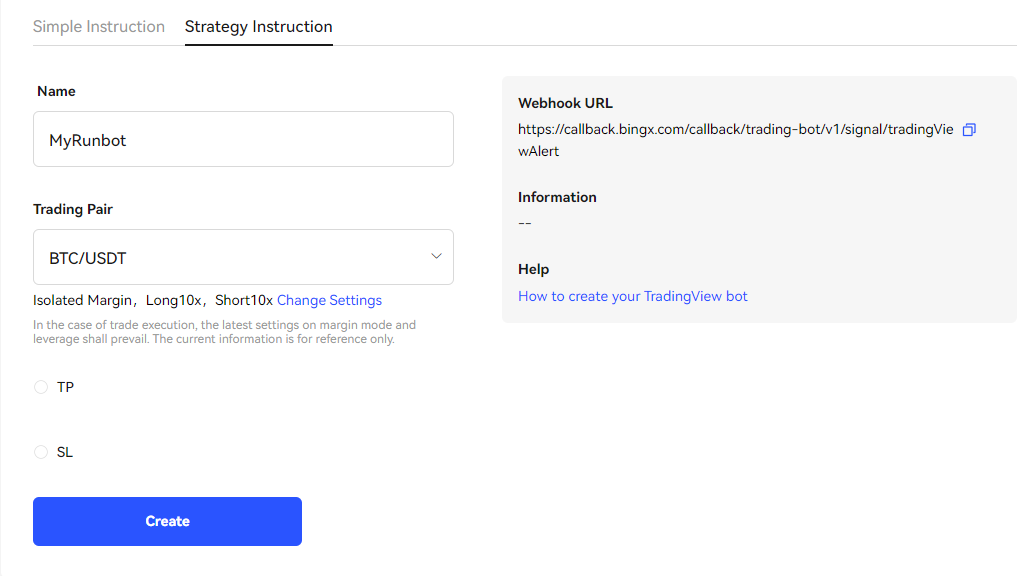This screenshot has width=1022, height=576.
Task: Click the chevron arrow in the Trading Pair box
Action: [x=436, y=257]
